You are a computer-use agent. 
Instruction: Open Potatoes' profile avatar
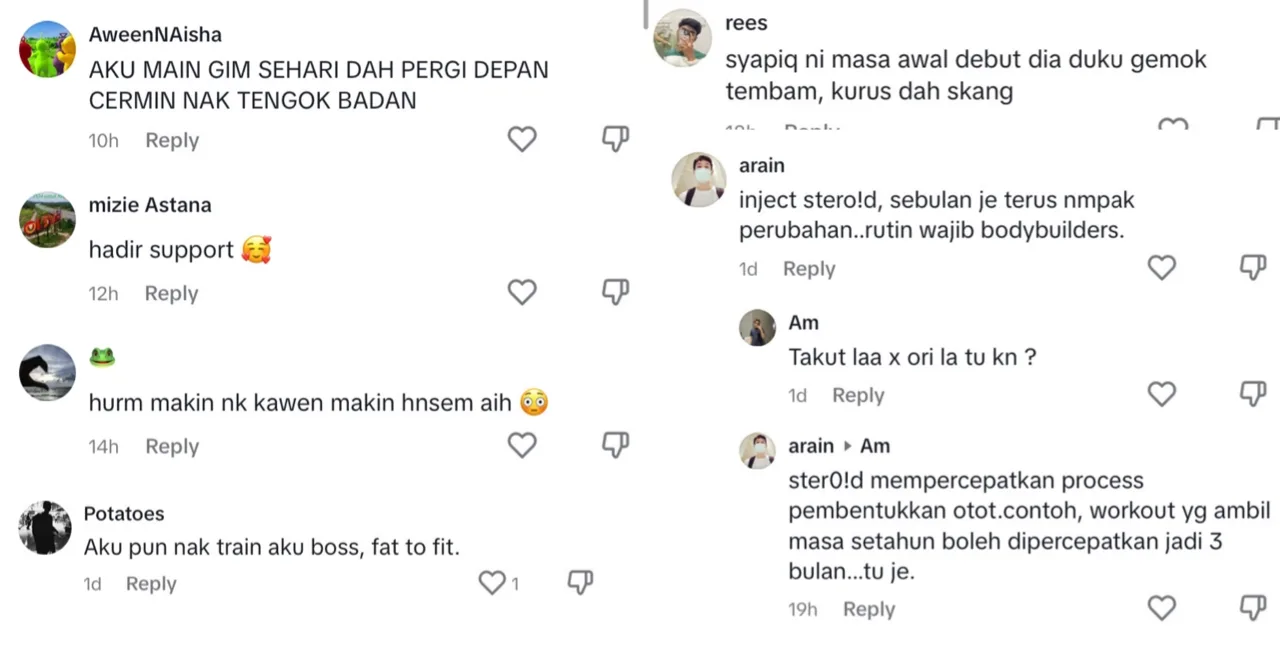point(45,527)
